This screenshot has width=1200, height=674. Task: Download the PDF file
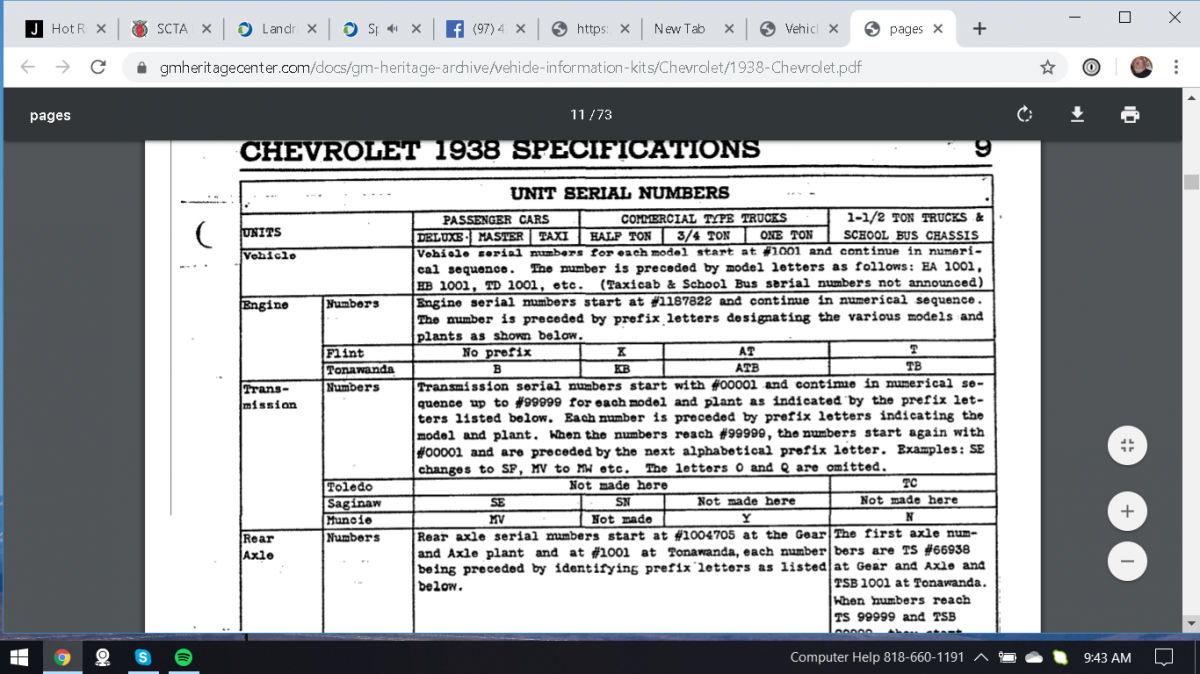tap(1077, 115)
